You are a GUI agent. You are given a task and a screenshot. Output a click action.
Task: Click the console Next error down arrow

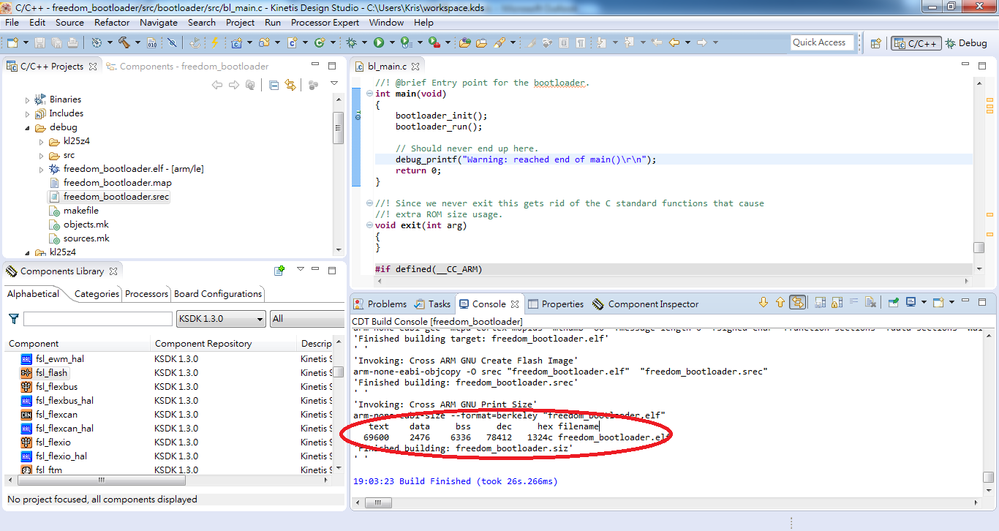(763, 303)
